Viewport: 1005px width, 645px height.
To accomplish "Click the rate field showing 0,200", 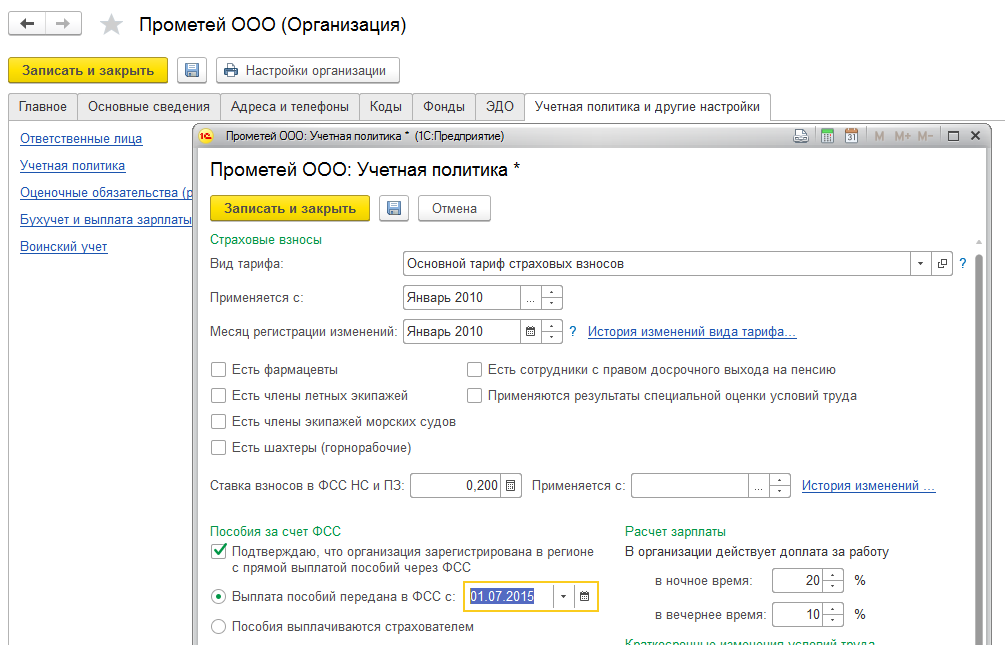I will [456, 485].
